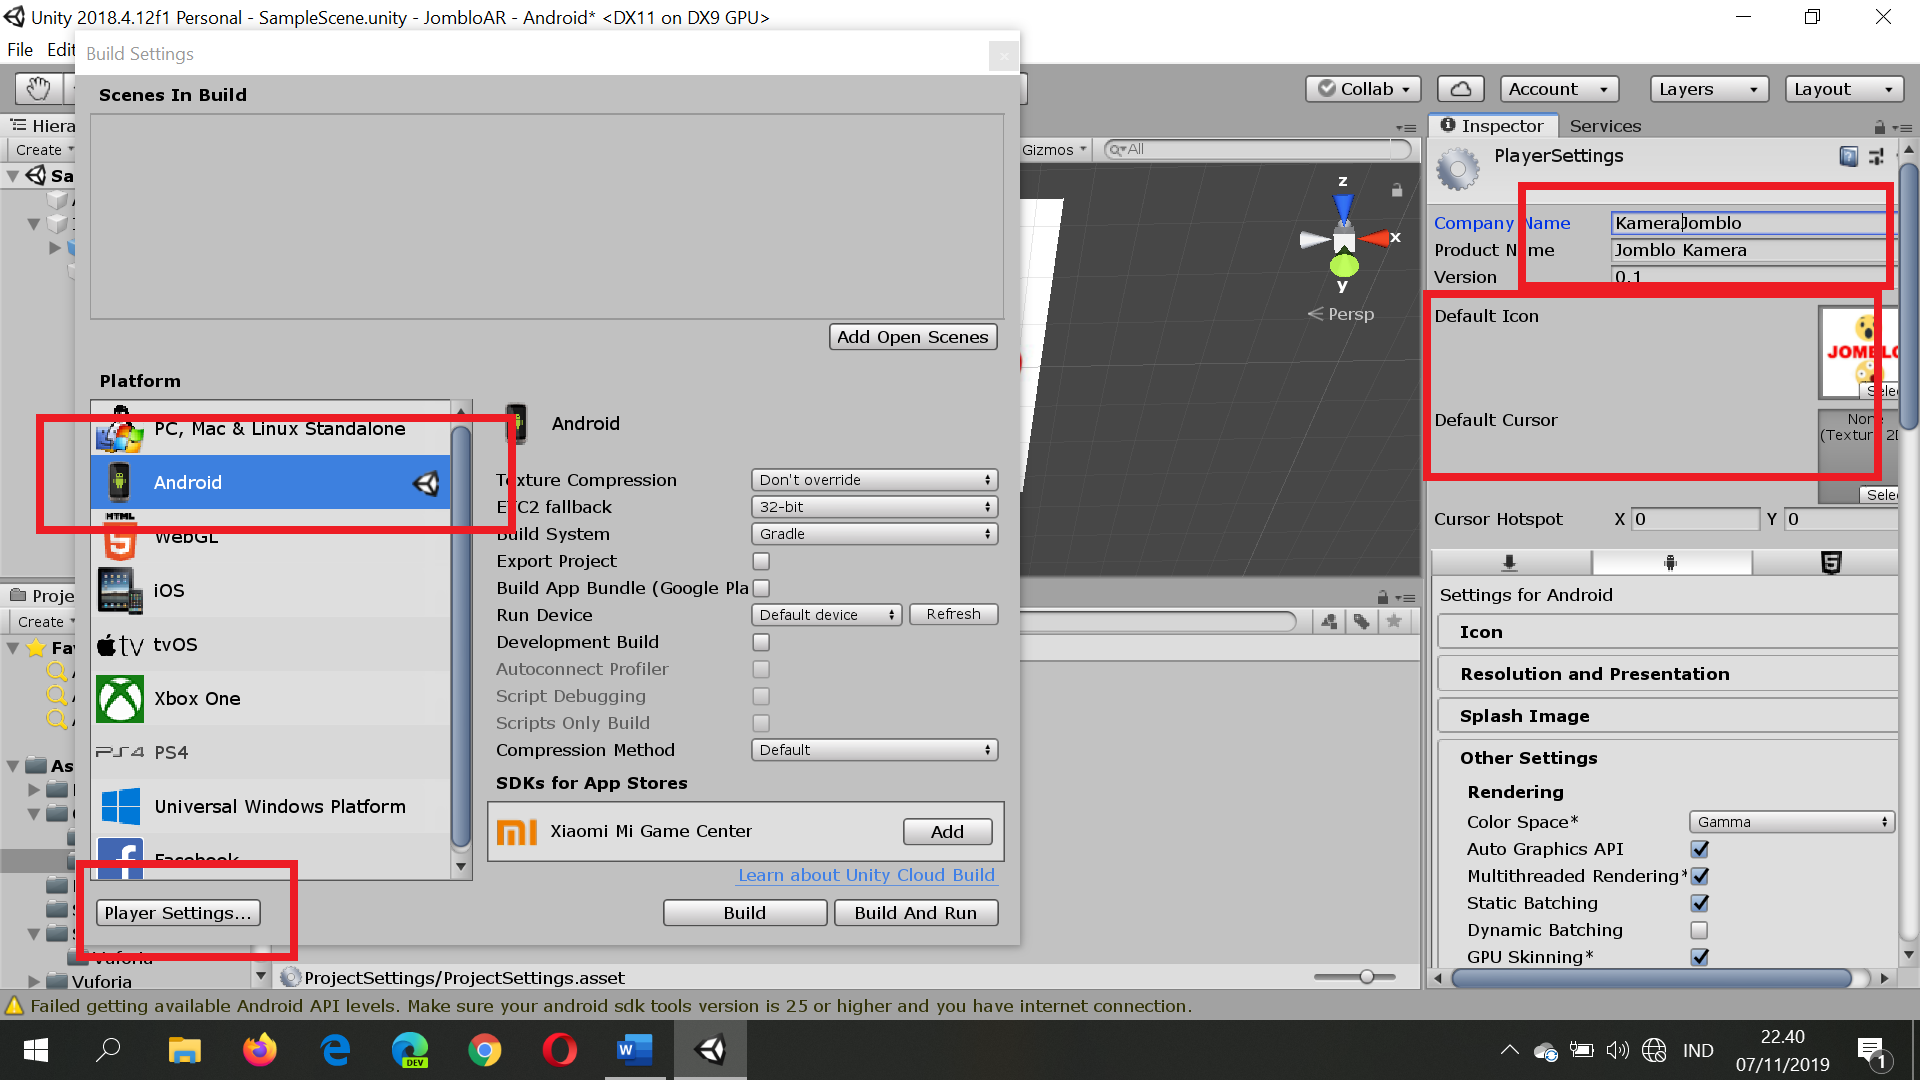The height and width of the screenshot is (1080, 1920).
Task: Open the File menu
Action: [20, 50]
